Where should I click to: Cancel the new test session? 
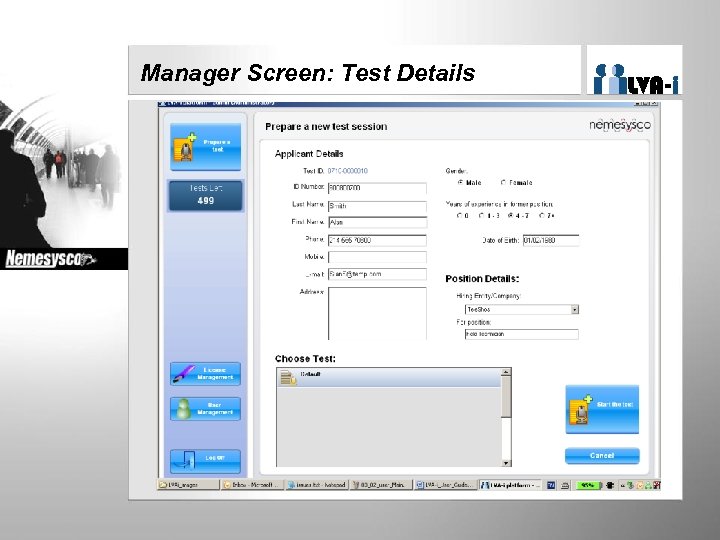(602, 456)
